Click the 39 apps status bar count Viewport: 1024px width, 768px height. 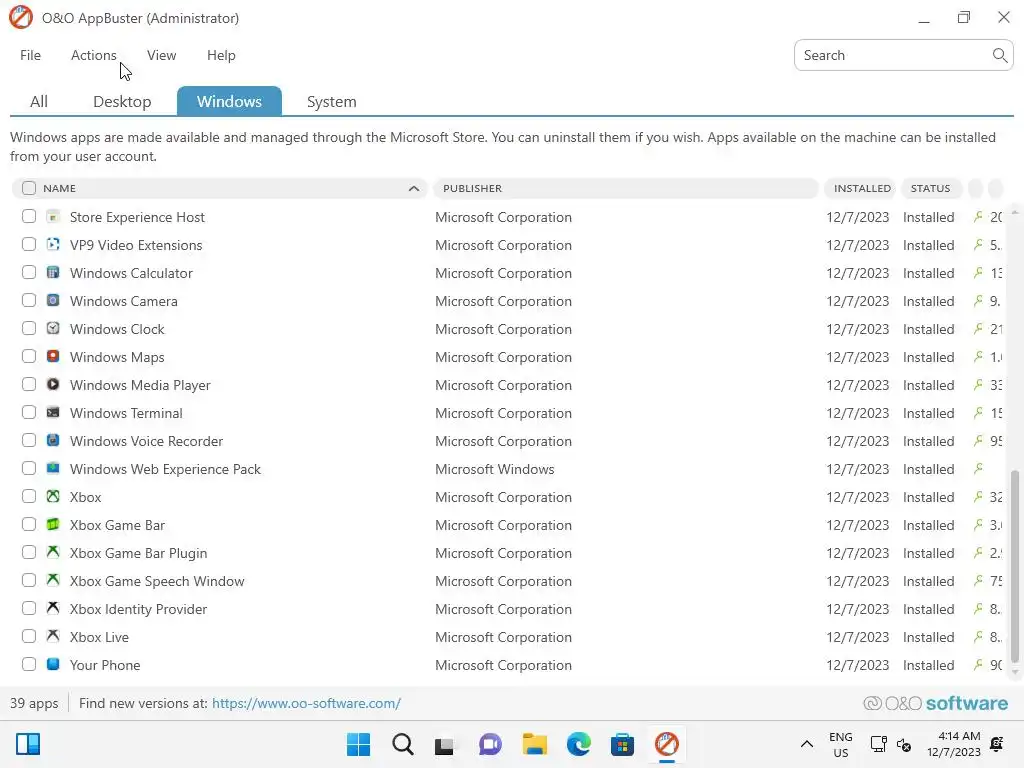click(x=34, y=703)
